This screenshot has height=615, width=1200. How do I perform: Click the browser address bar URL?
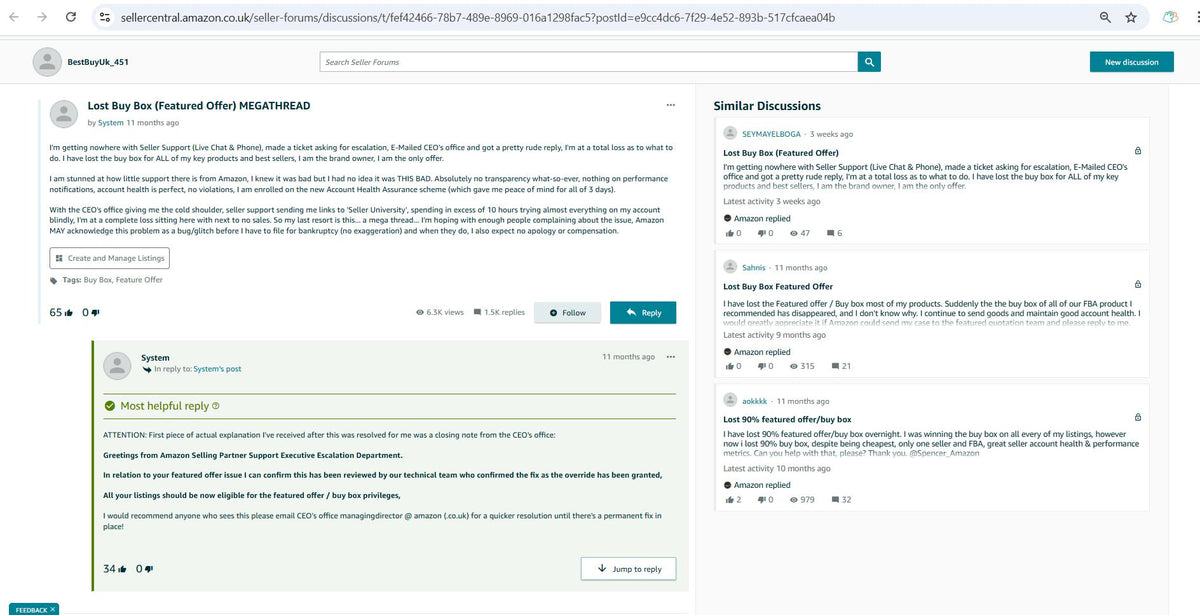click(478, 17)
